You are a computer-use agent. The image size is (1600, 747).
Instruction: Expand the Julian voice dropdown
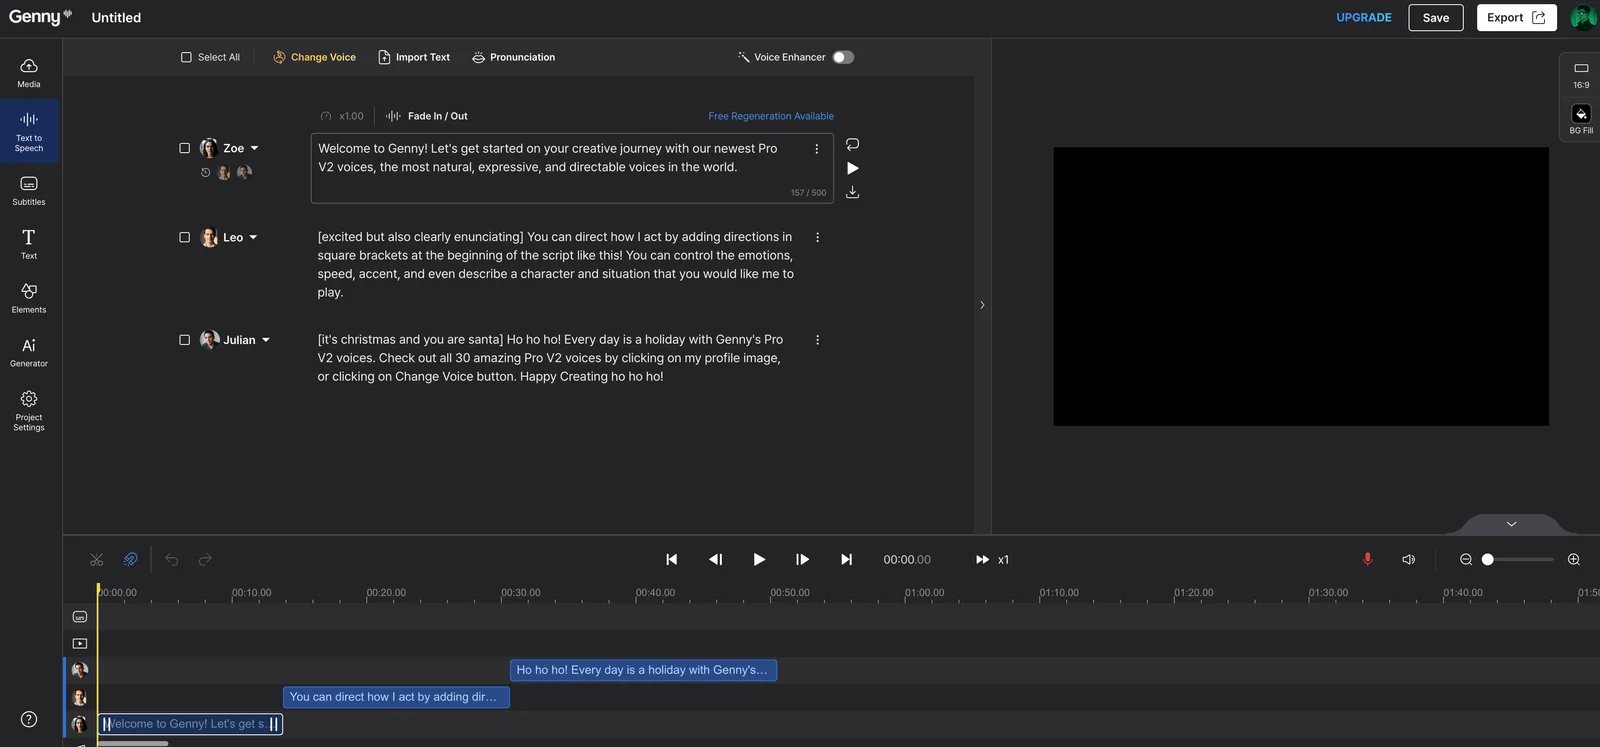point(266,340)
